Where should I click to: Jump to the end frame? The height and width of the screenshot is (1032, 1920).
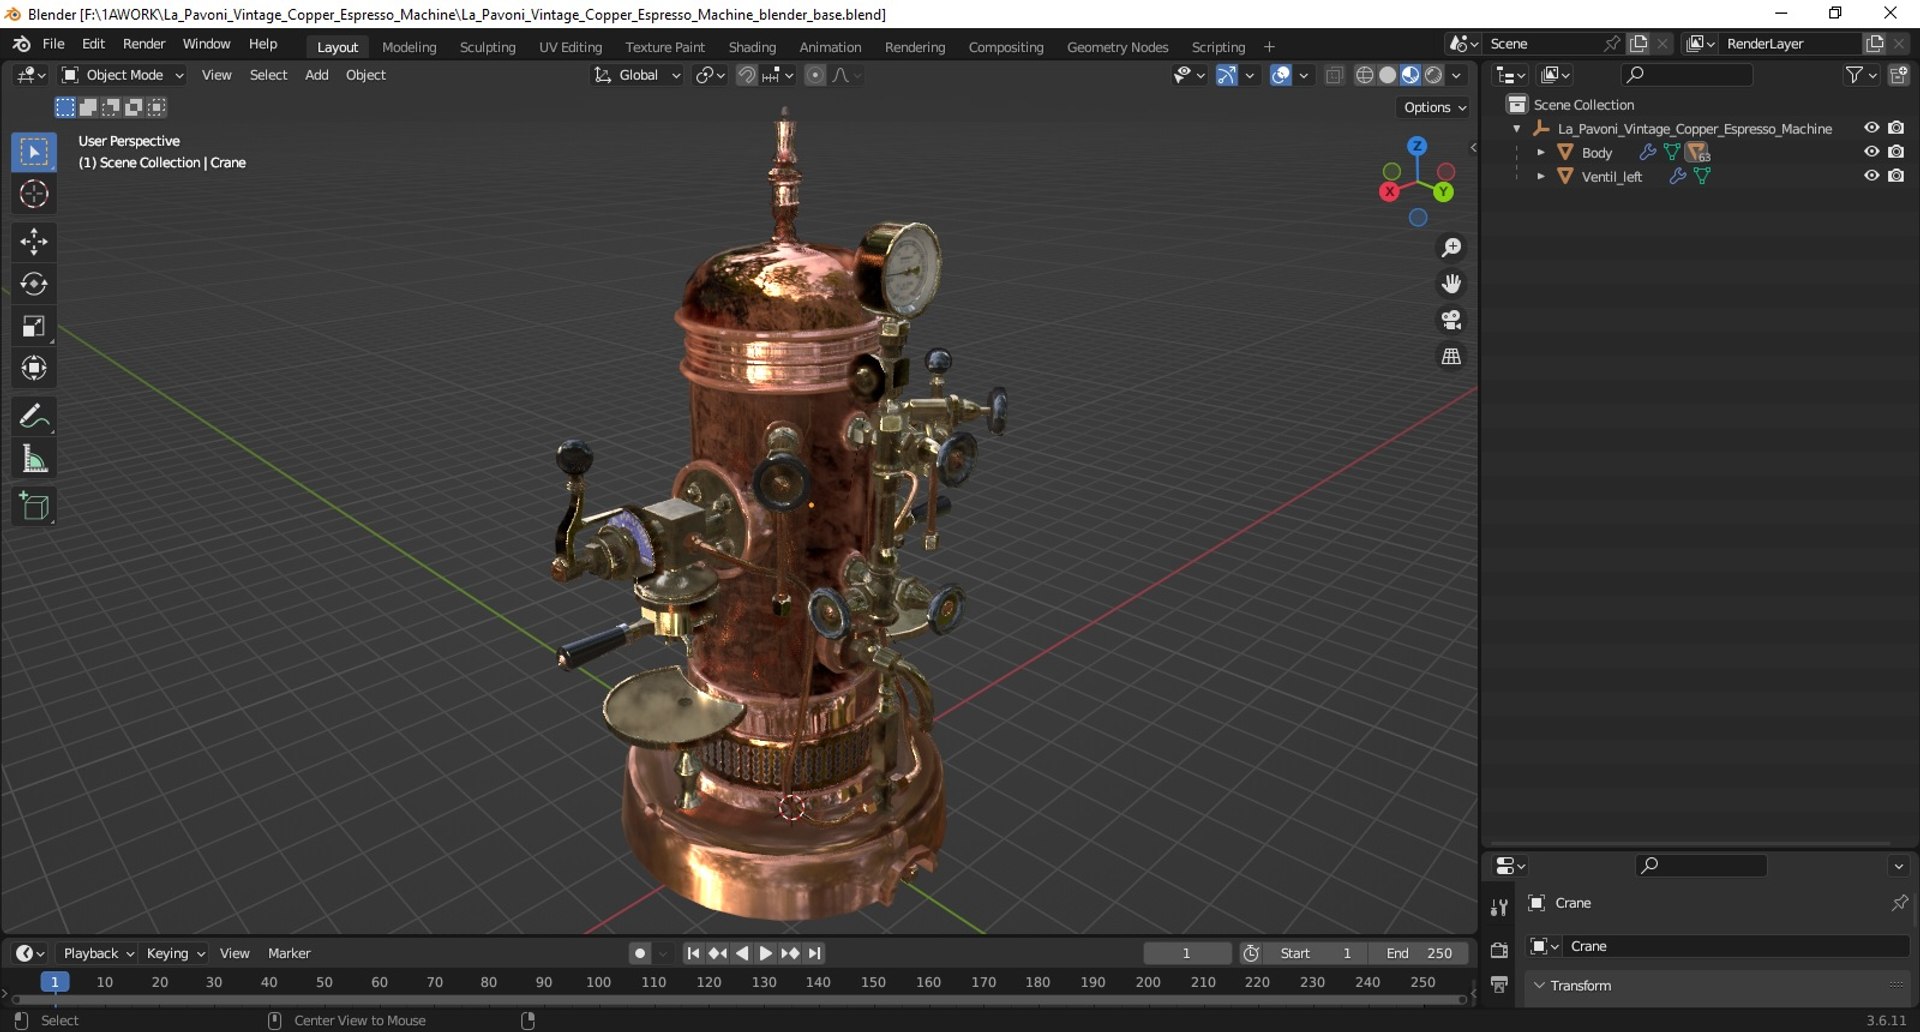point(815,954)
